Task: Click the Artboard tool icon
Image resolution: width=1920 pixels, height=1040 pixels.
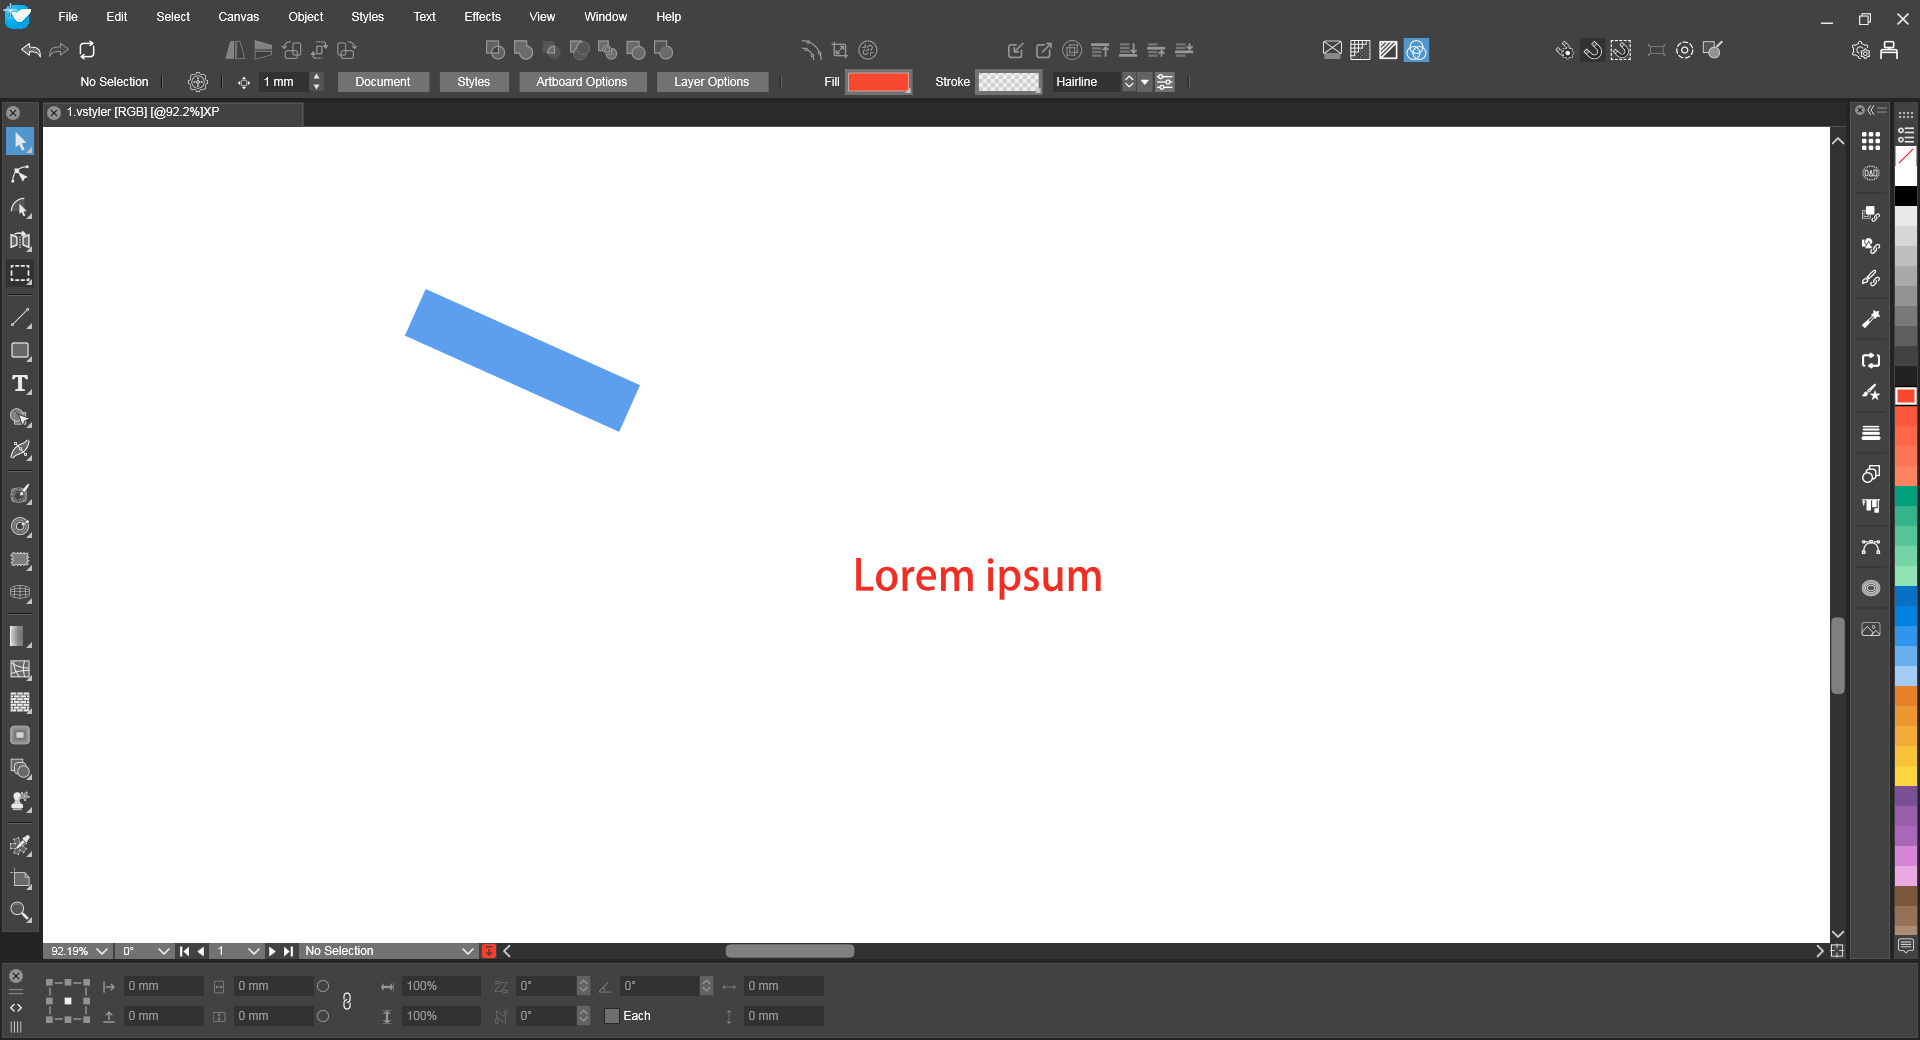Action: (20, 879)
